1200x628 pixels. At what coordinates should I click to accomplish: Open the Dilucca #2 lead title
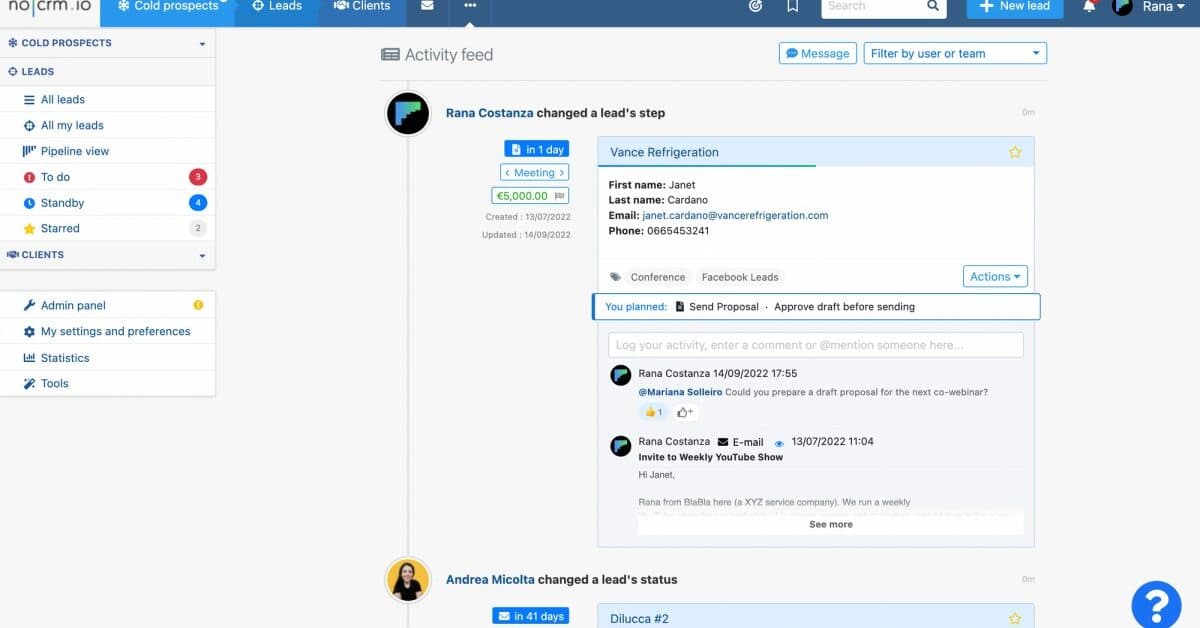639,619
